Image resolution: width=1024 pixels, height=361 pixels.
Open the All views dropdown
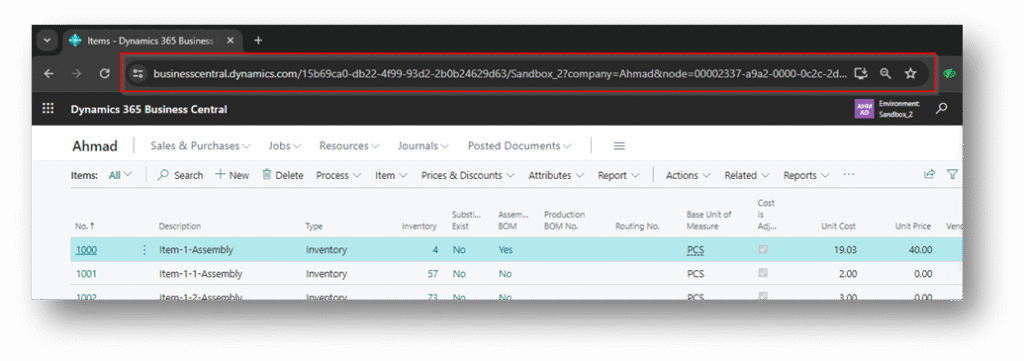tap(120, 175)
